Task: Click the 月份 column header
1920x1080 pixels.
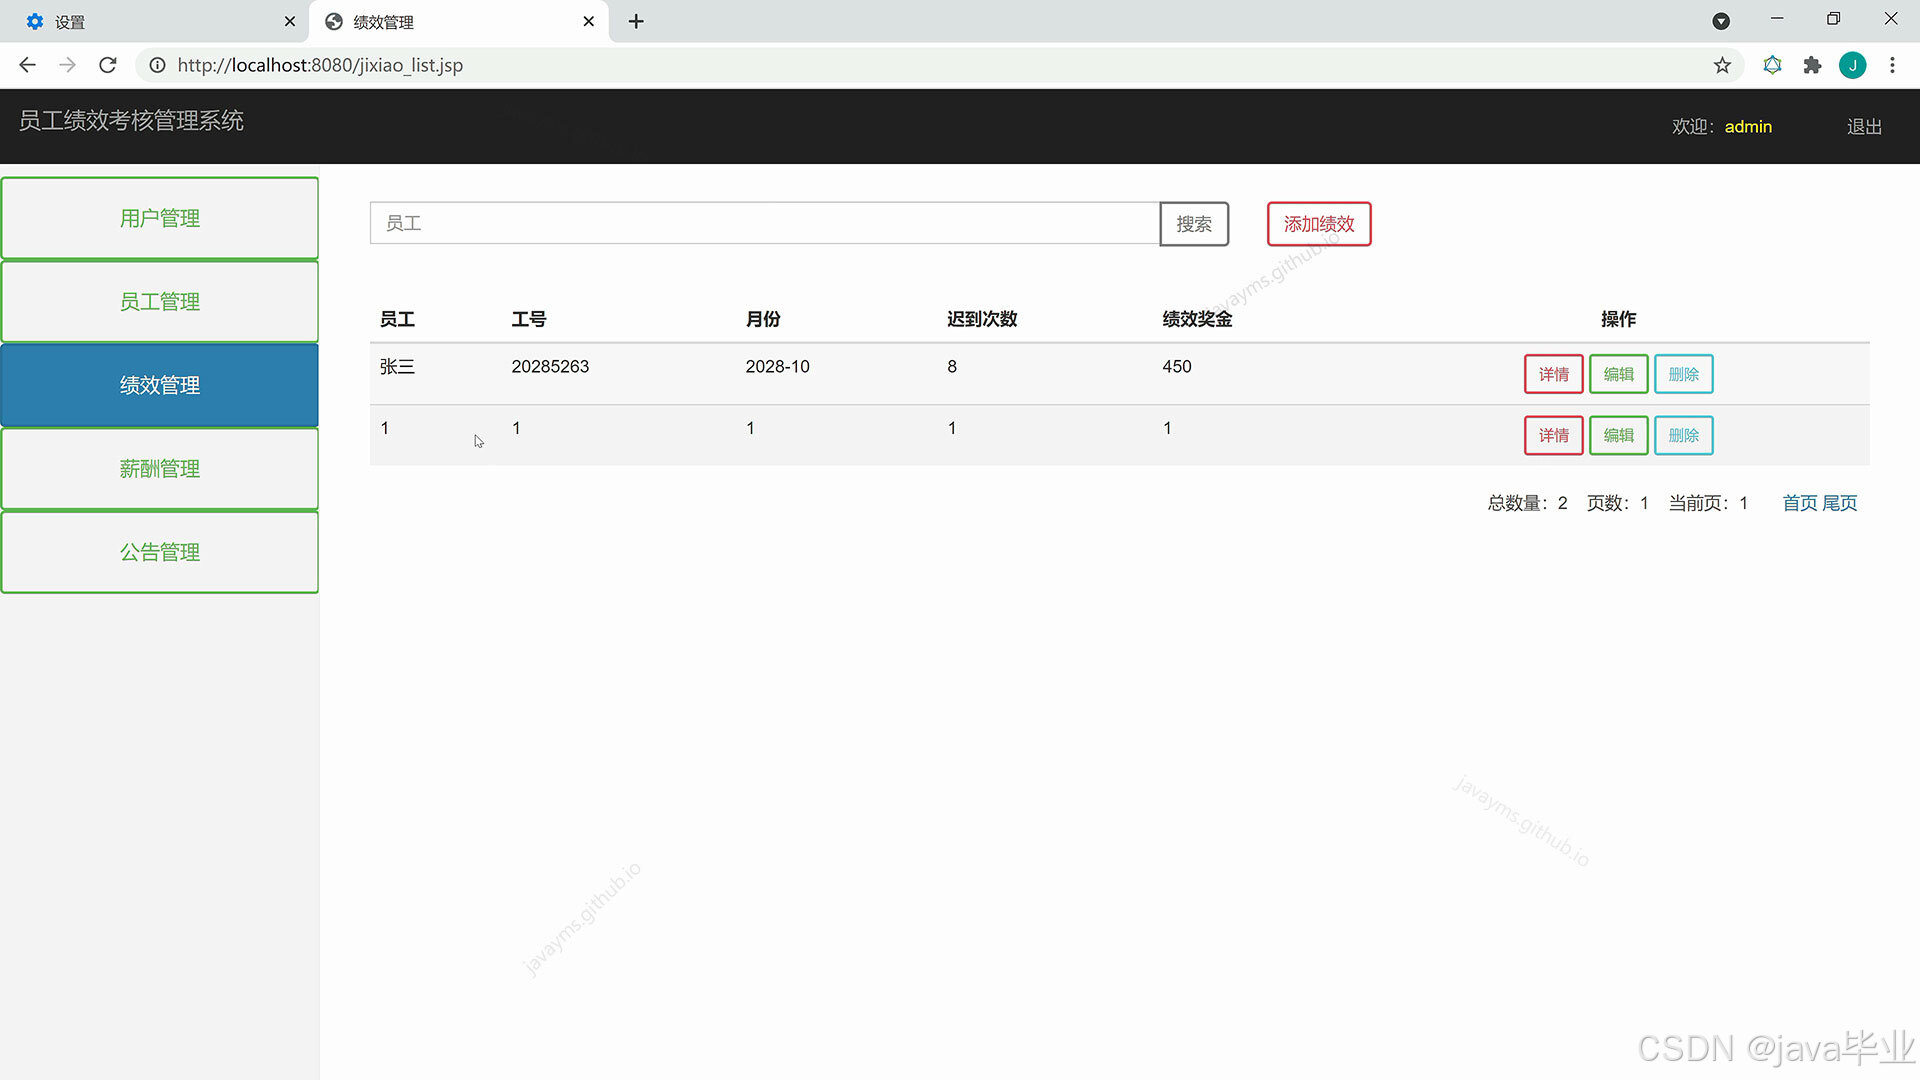Action: (763, 319)
